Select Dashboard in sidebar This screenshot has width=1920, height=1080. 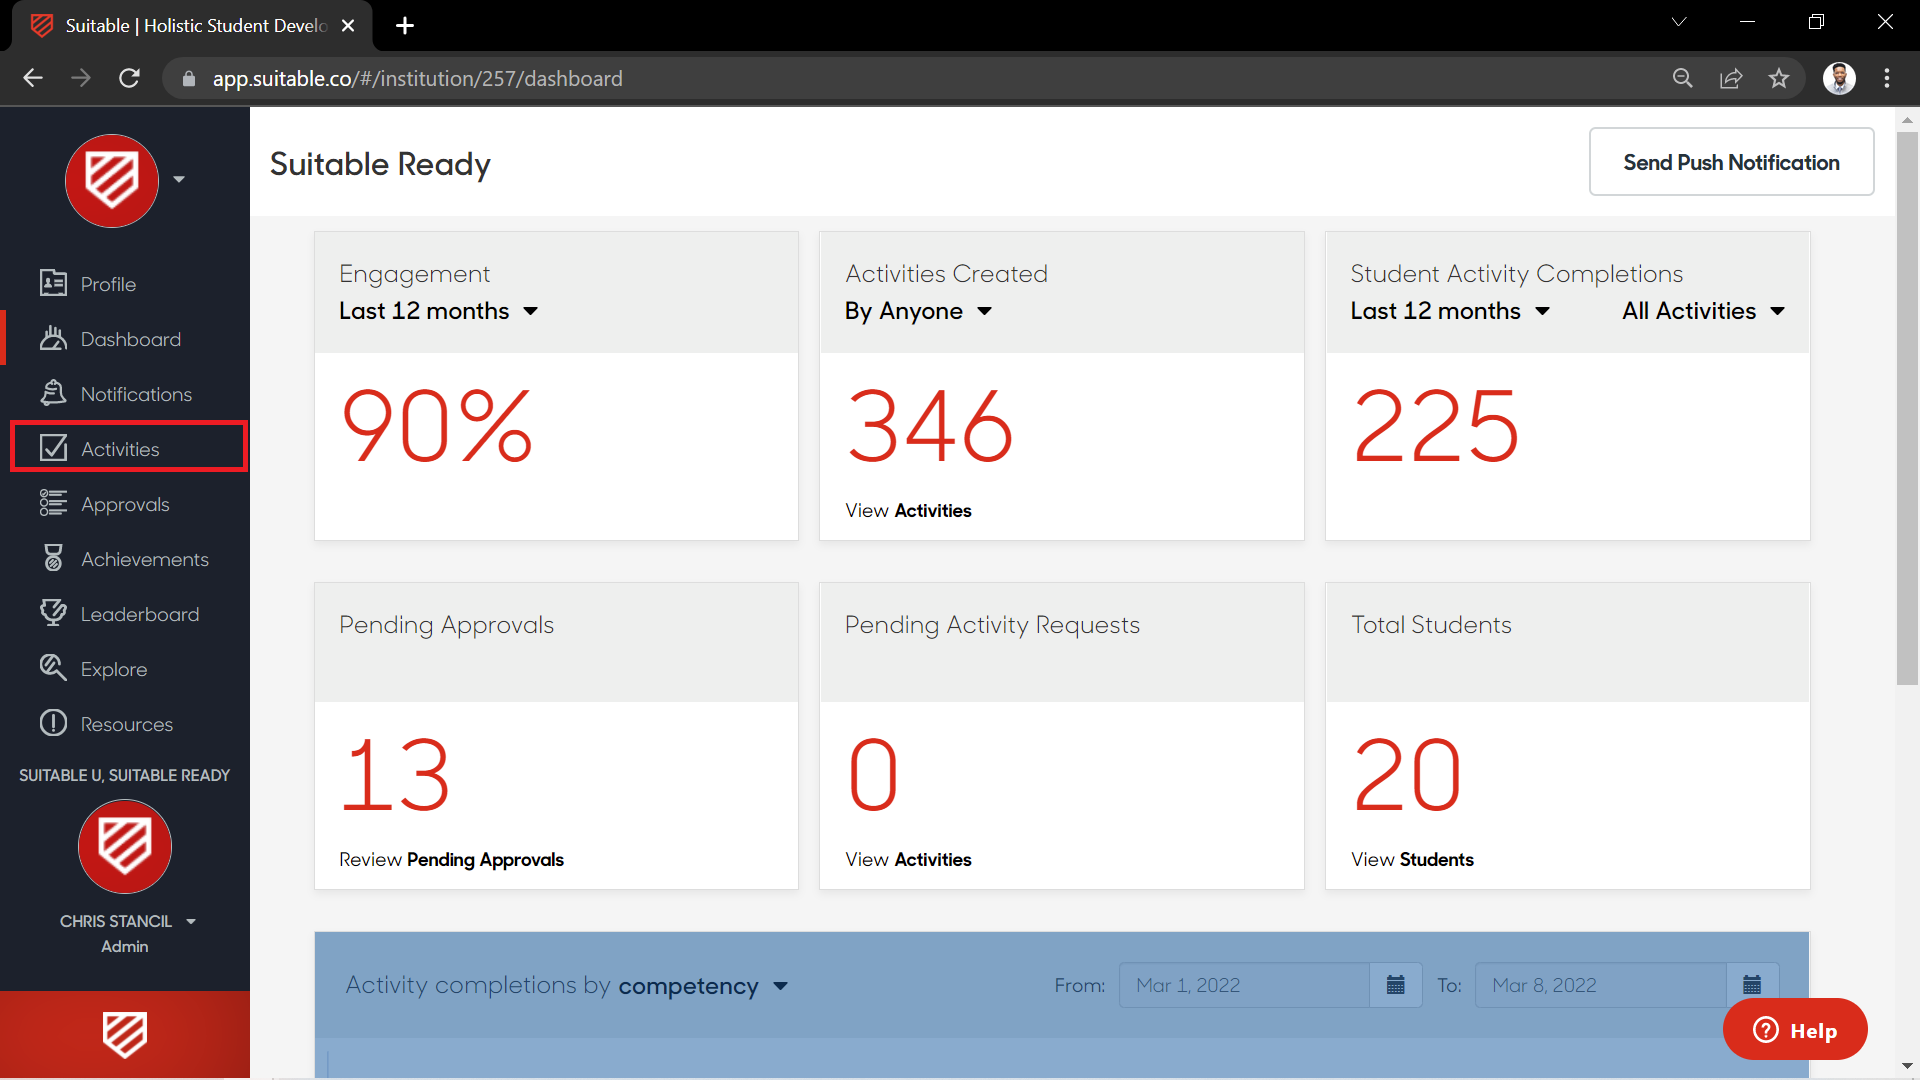point(130,339)
